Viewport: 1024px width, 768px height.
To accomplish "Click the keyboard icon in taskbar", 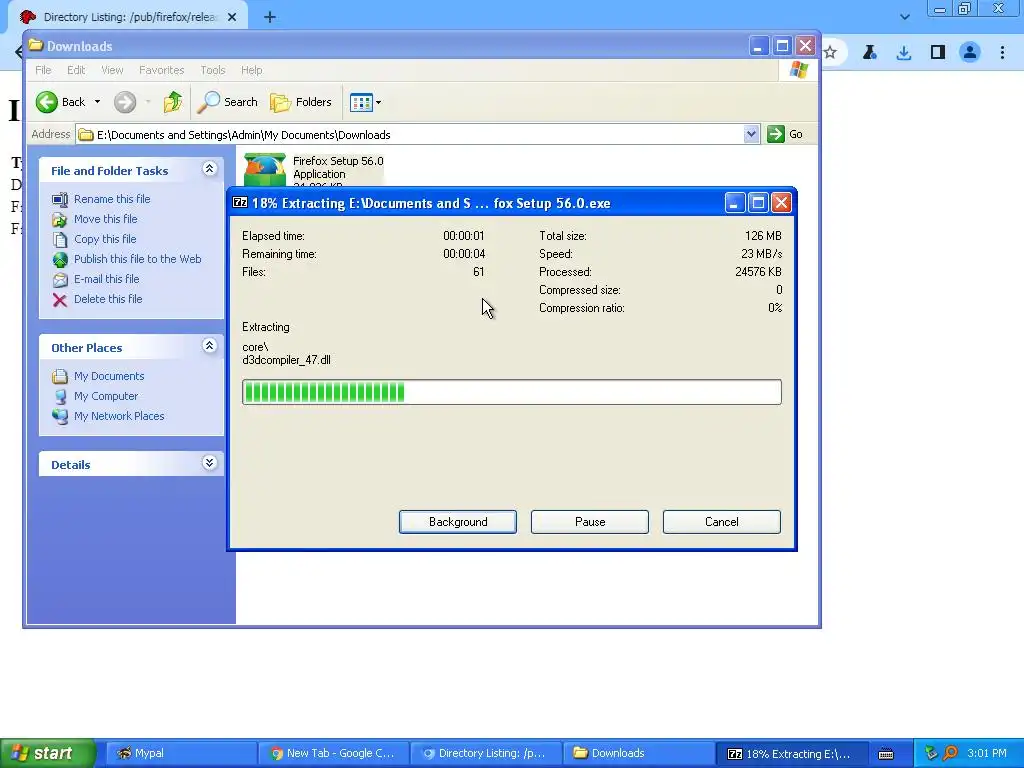I will 886,754.
